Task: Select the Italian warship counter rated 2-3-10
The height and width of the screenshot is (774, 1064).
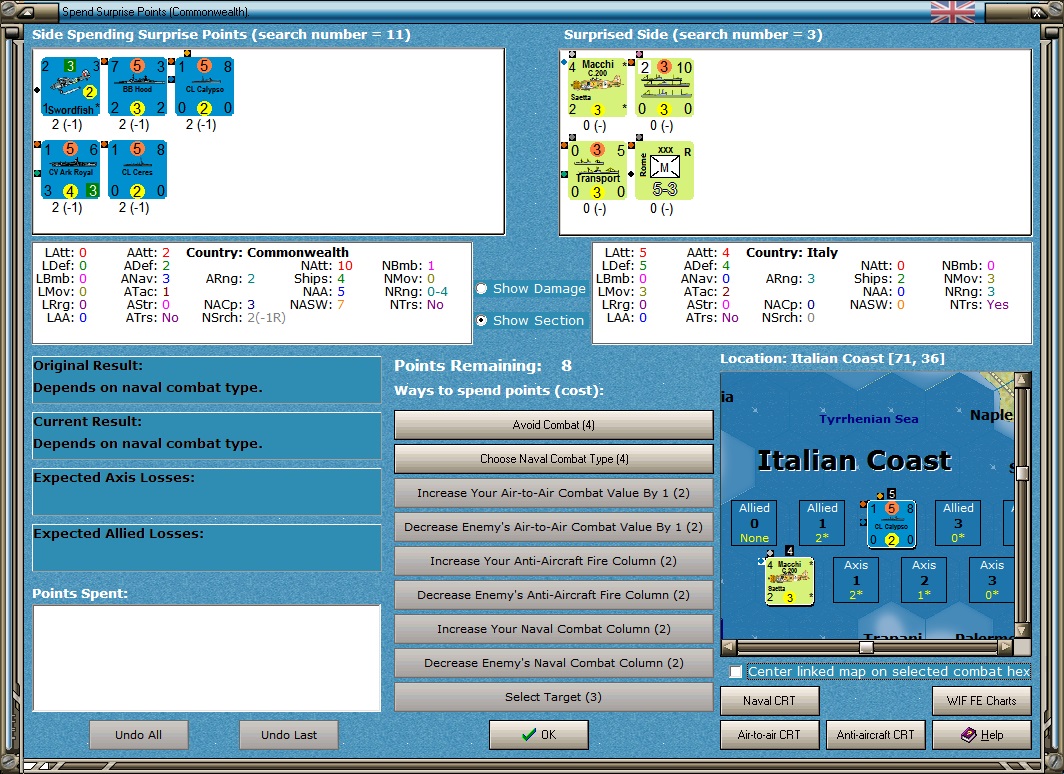Action: pyautogui.click(x=664, y=87)
